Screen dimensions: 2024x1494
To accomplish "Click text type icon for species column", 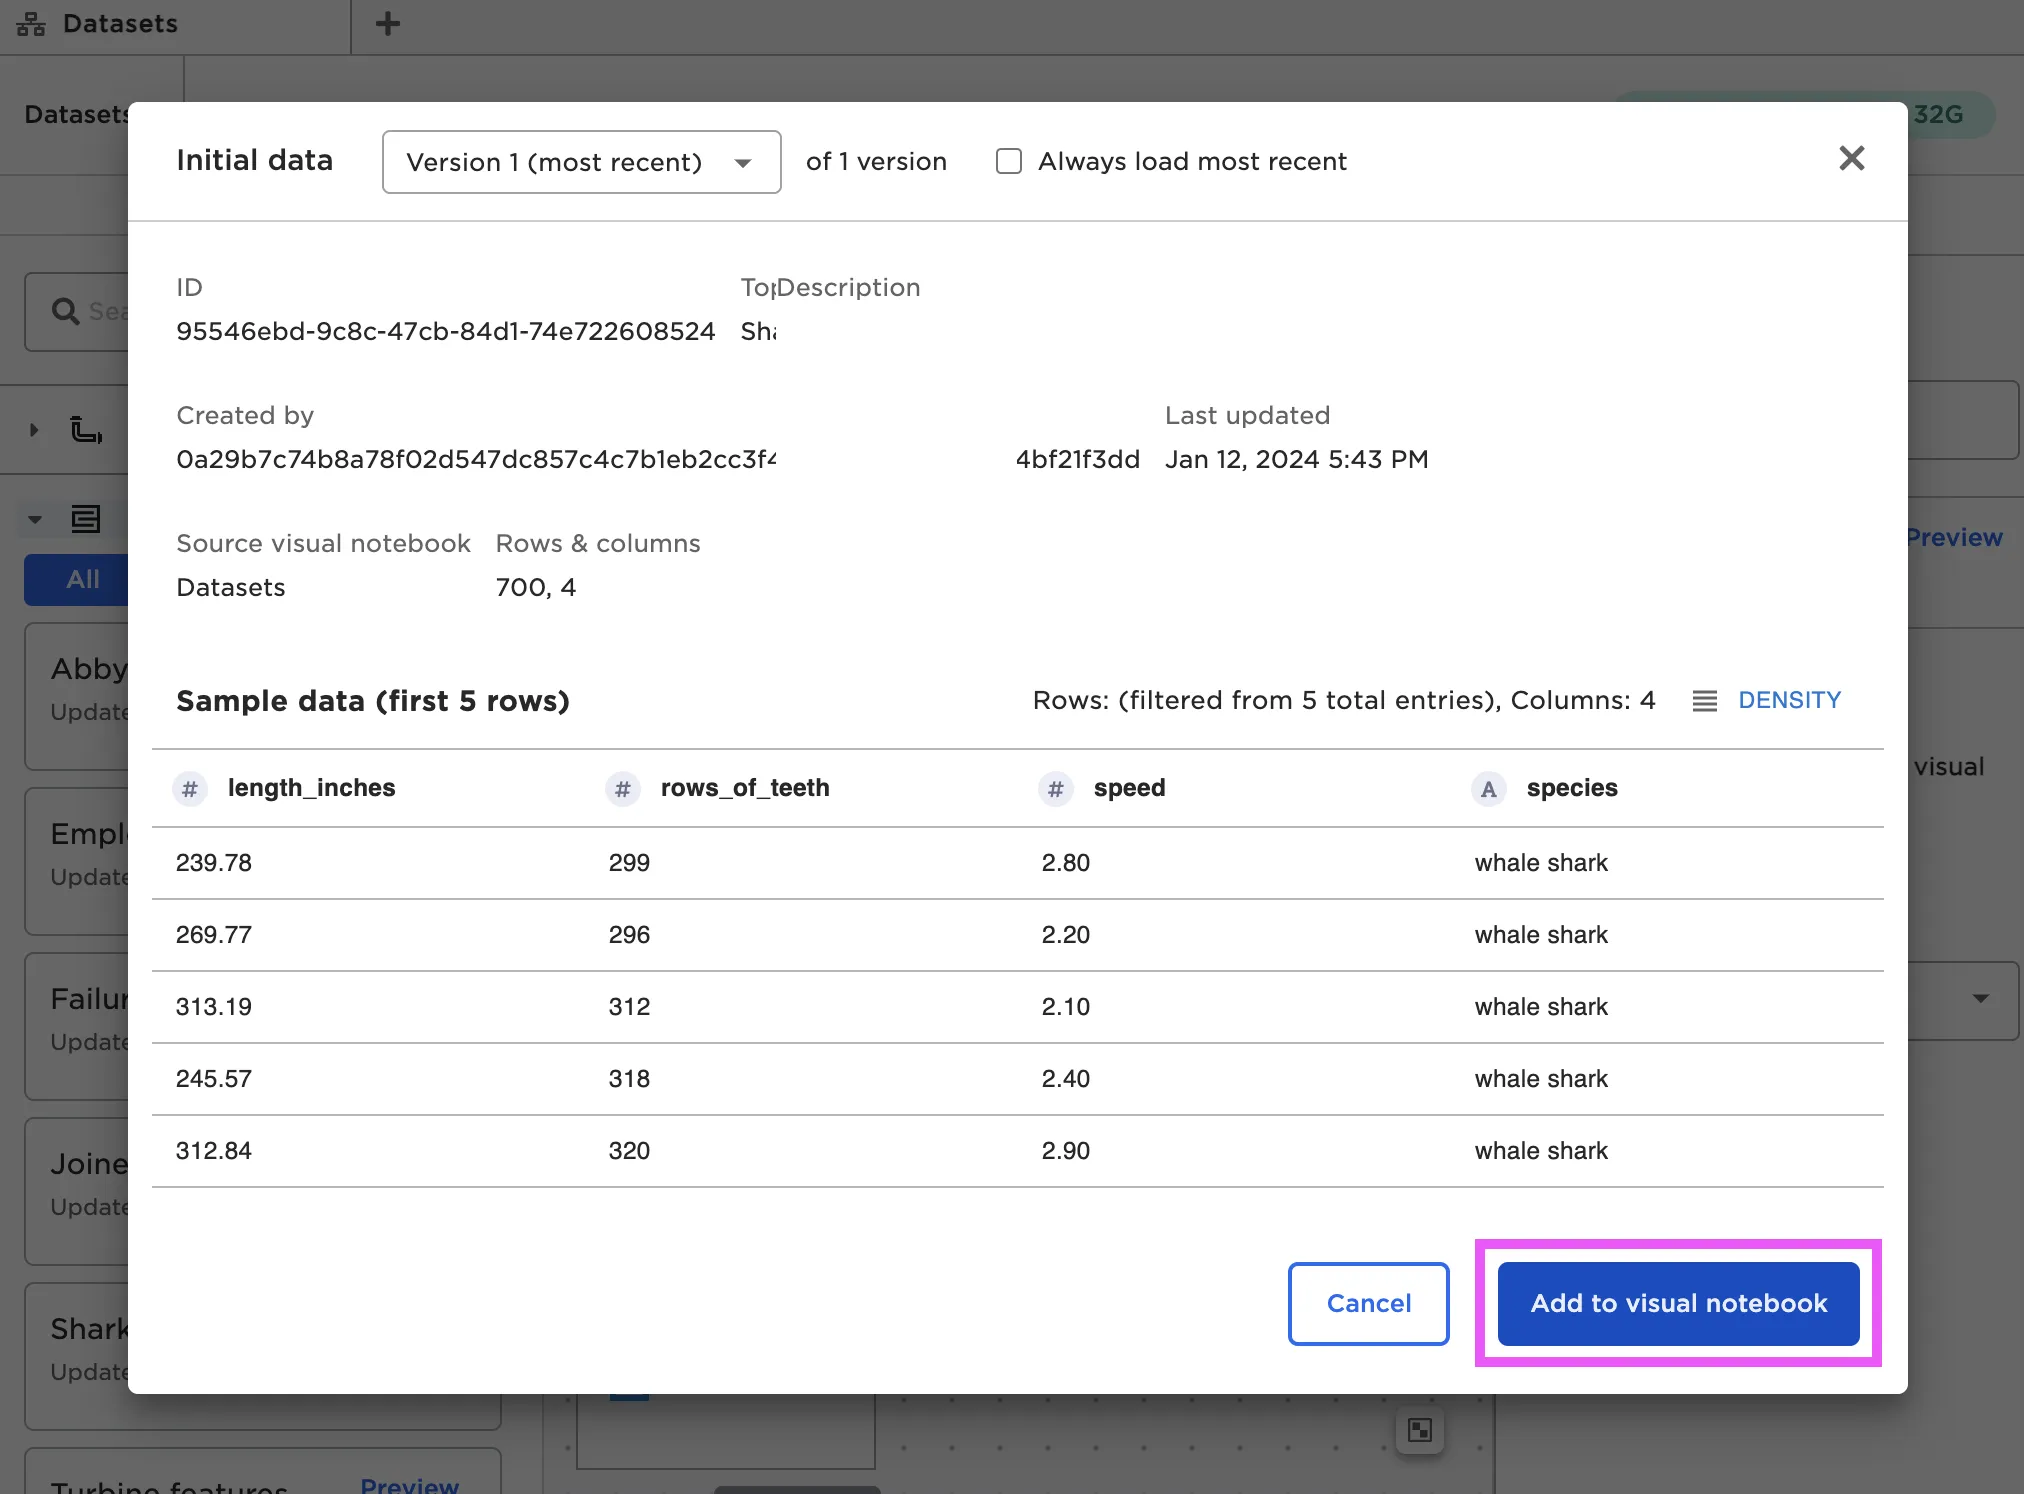I will click(1488, 789).
